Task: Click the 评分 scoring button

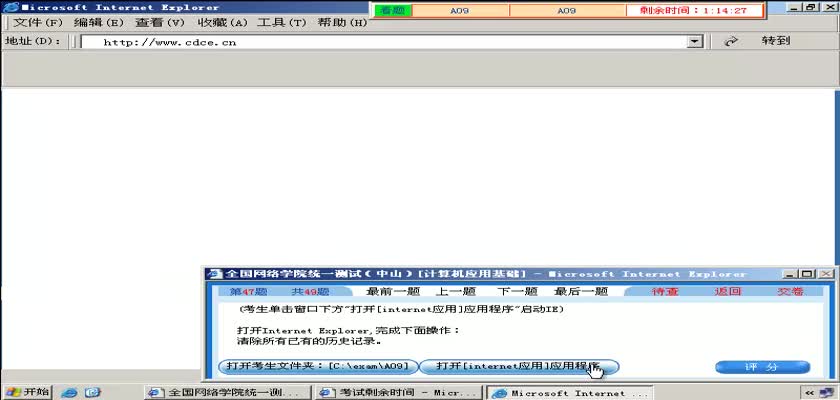Action: (762, 367)
